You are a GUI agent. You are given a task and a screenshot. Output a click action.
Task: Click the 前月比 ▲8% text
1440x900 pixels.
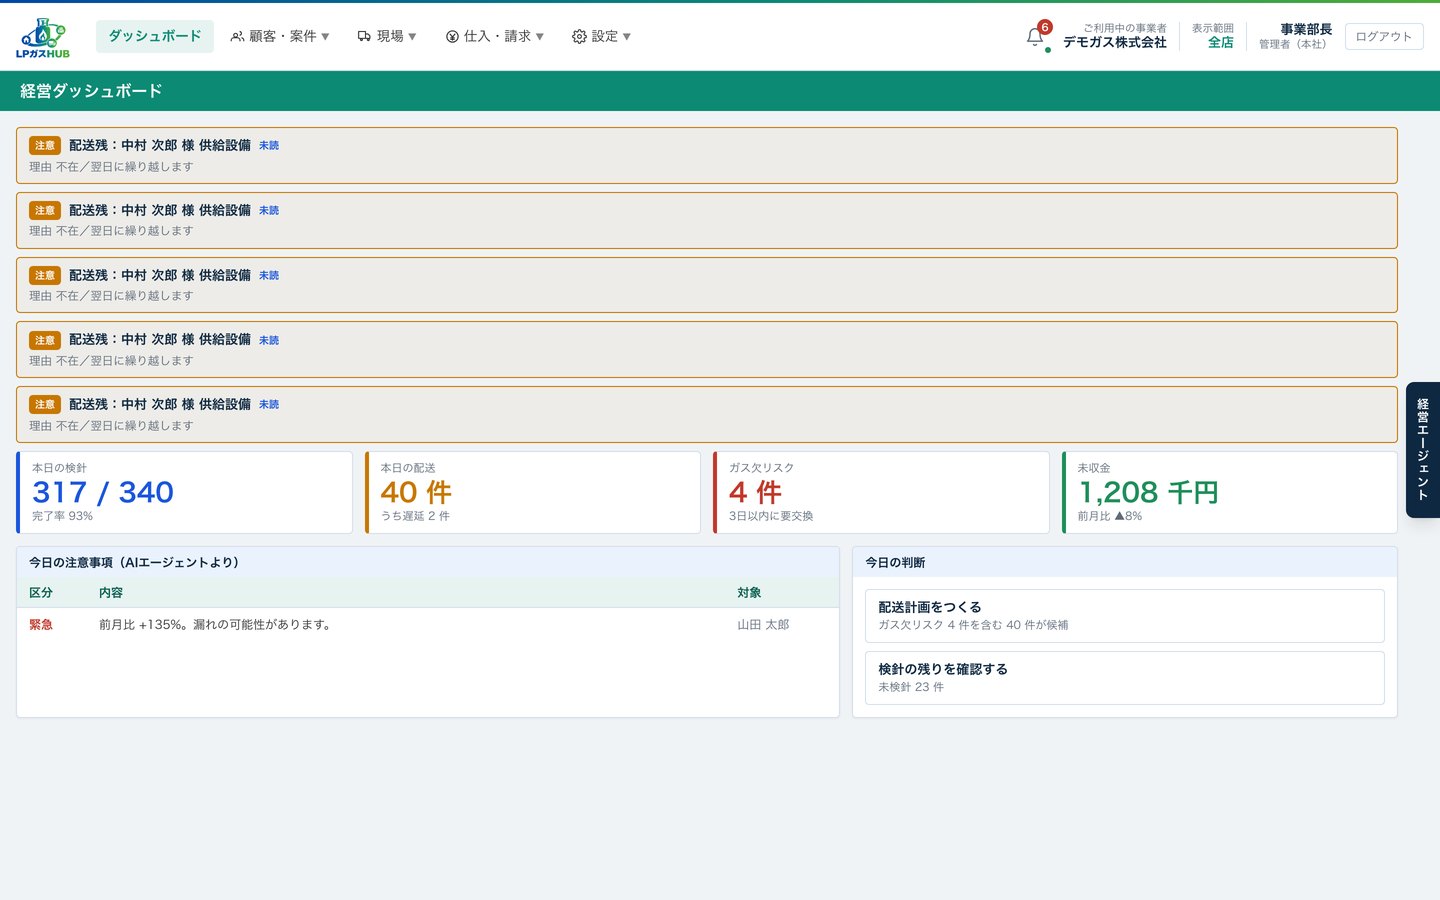(x=1109, y=516)
